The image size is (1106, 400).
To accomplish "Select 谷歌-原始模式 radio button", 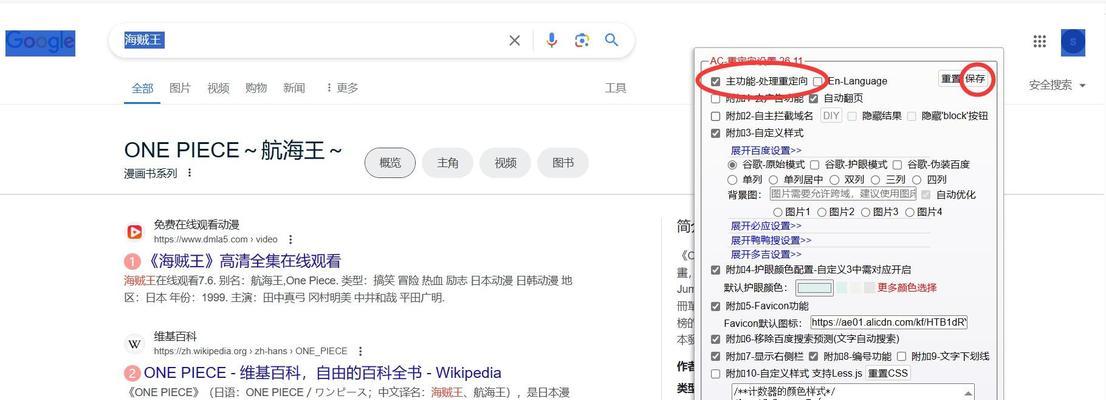I will (x=732, y=164).
